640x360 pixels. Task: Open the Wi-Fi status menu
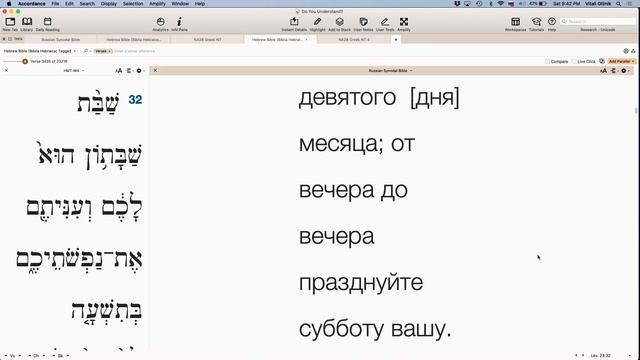click(500, 4)
